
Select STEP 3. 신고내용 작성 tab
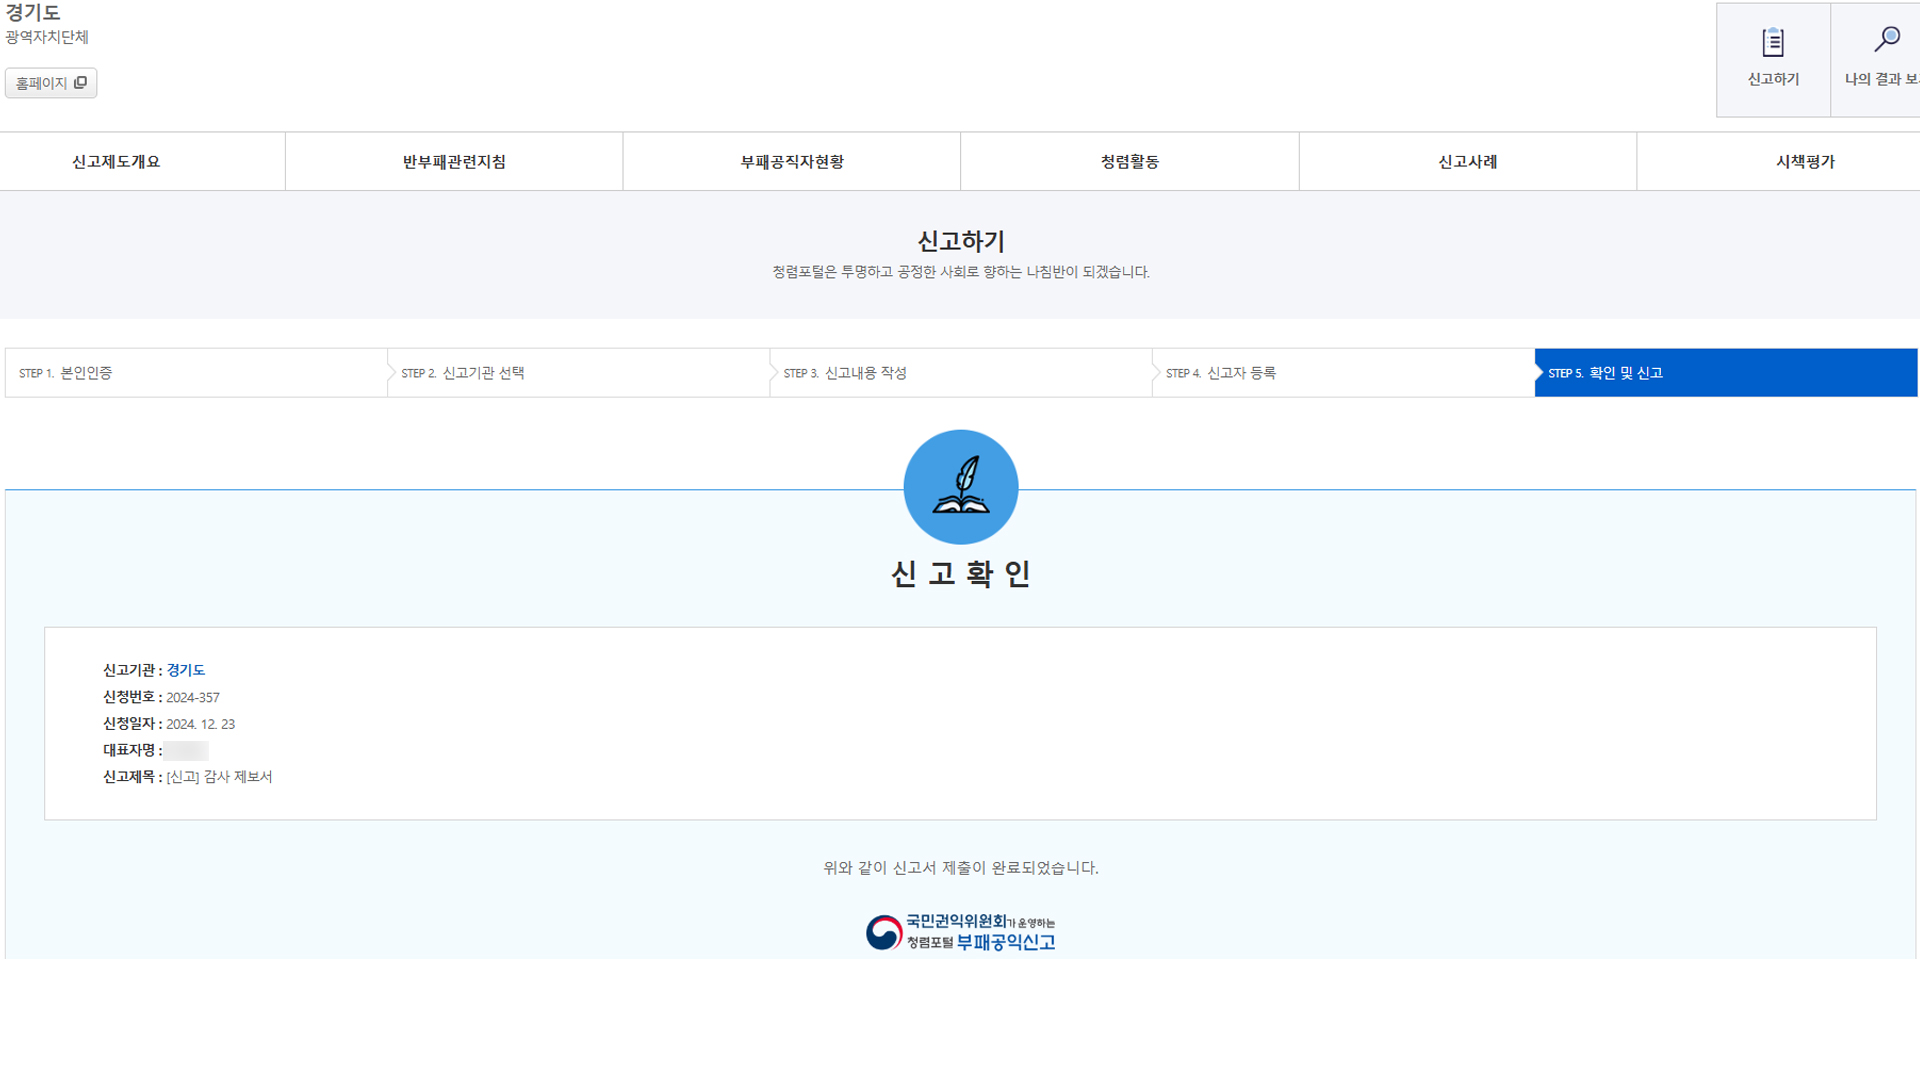click(961, 372)
